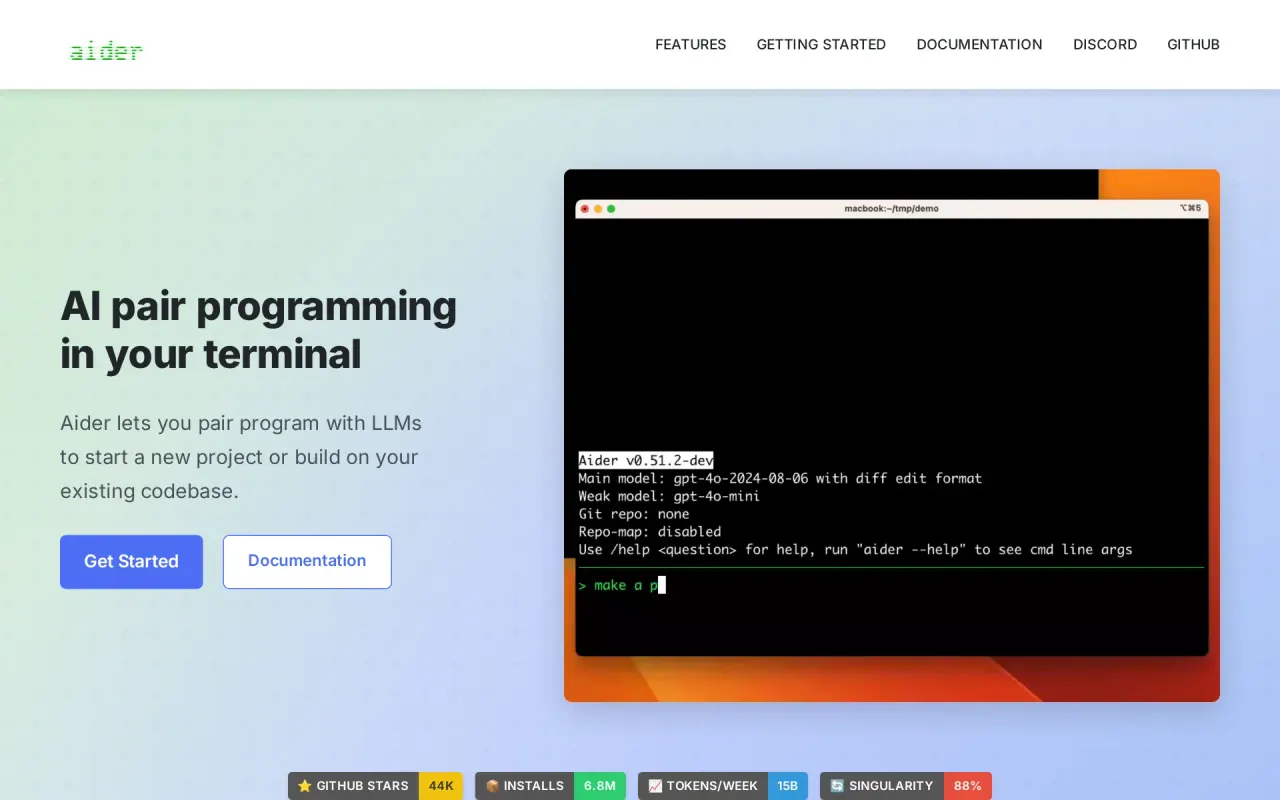Click the terminal title macbook:~/tmp/demo
This screenshot has height=800, width=1280.
pyautogui.click(x=891, y=209)
